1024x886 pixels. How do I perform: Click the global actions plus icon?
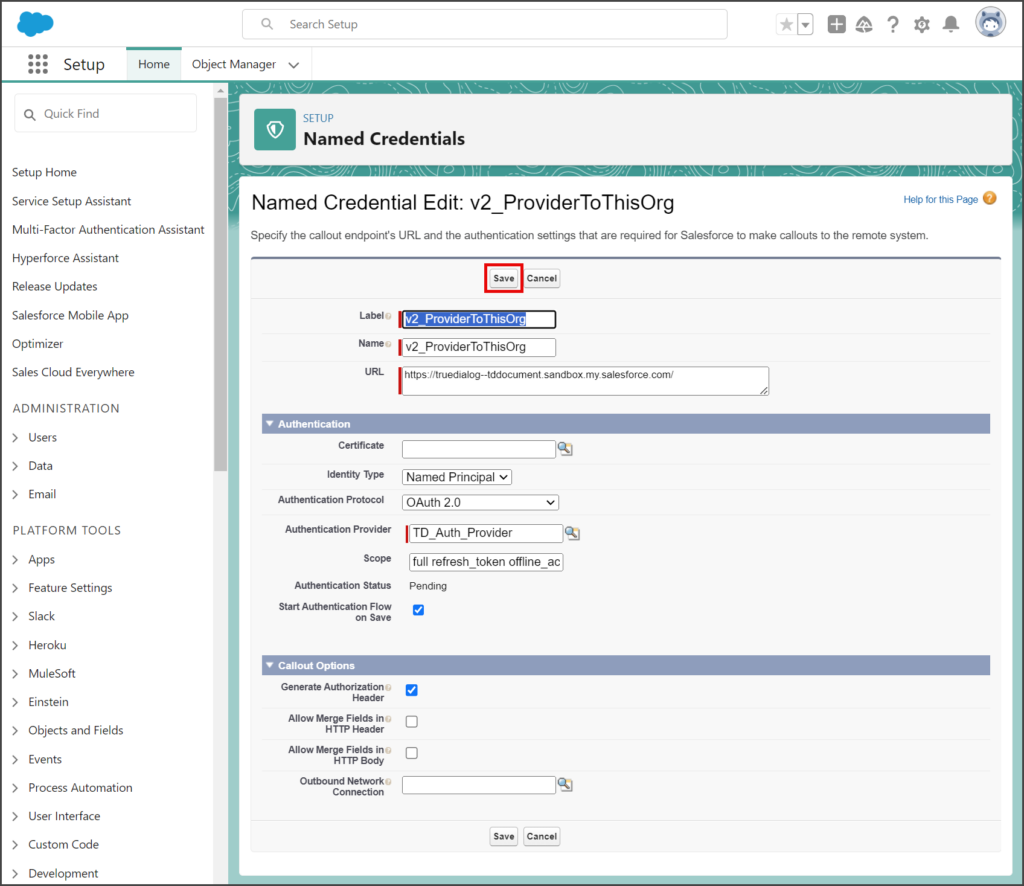[836, 25]
